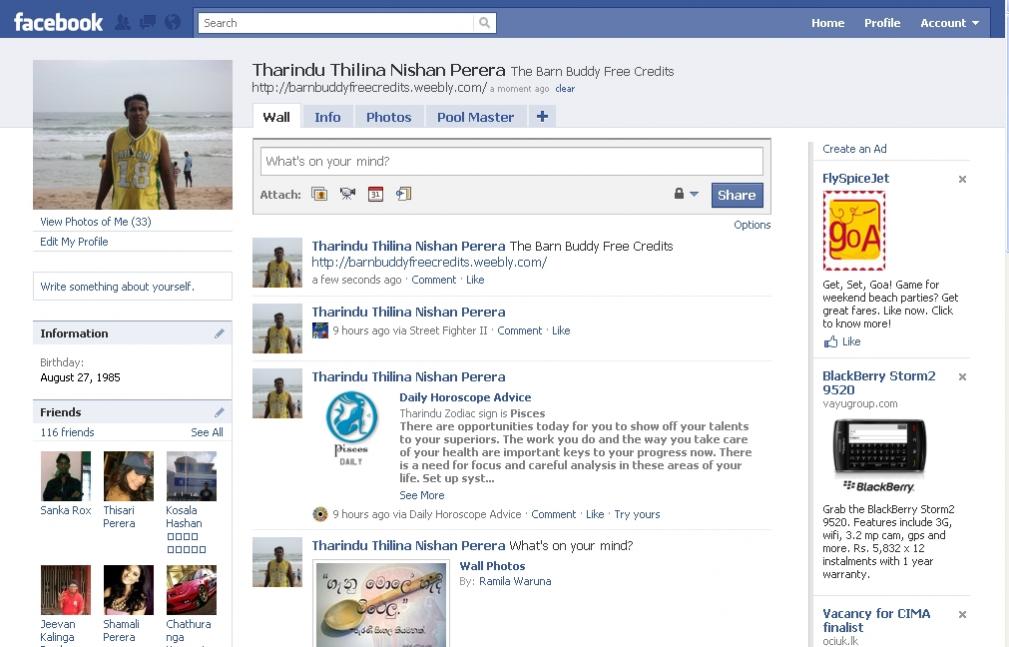Click the Street Fighter II app icon
The height and width of the screenshot is (647, 1009).
coord(320,331)
